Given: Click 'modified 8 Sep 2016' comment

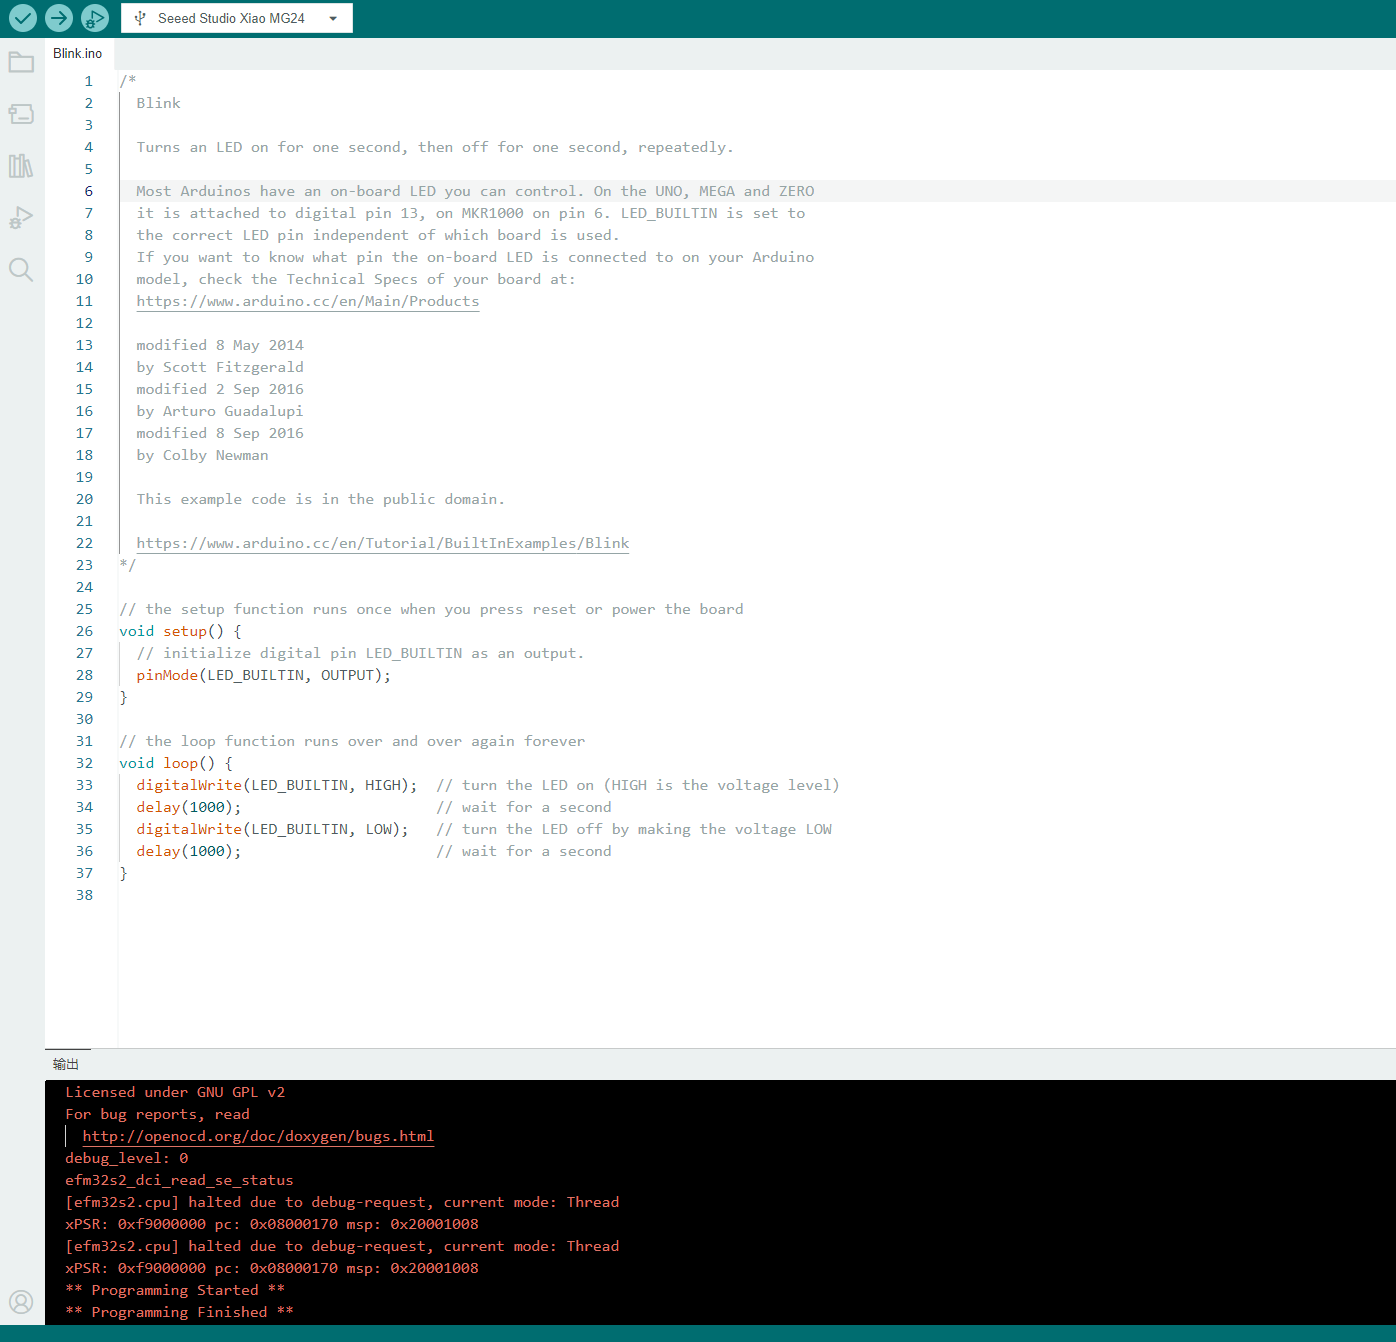Looking at the screenshot, I should click(220, 433).
